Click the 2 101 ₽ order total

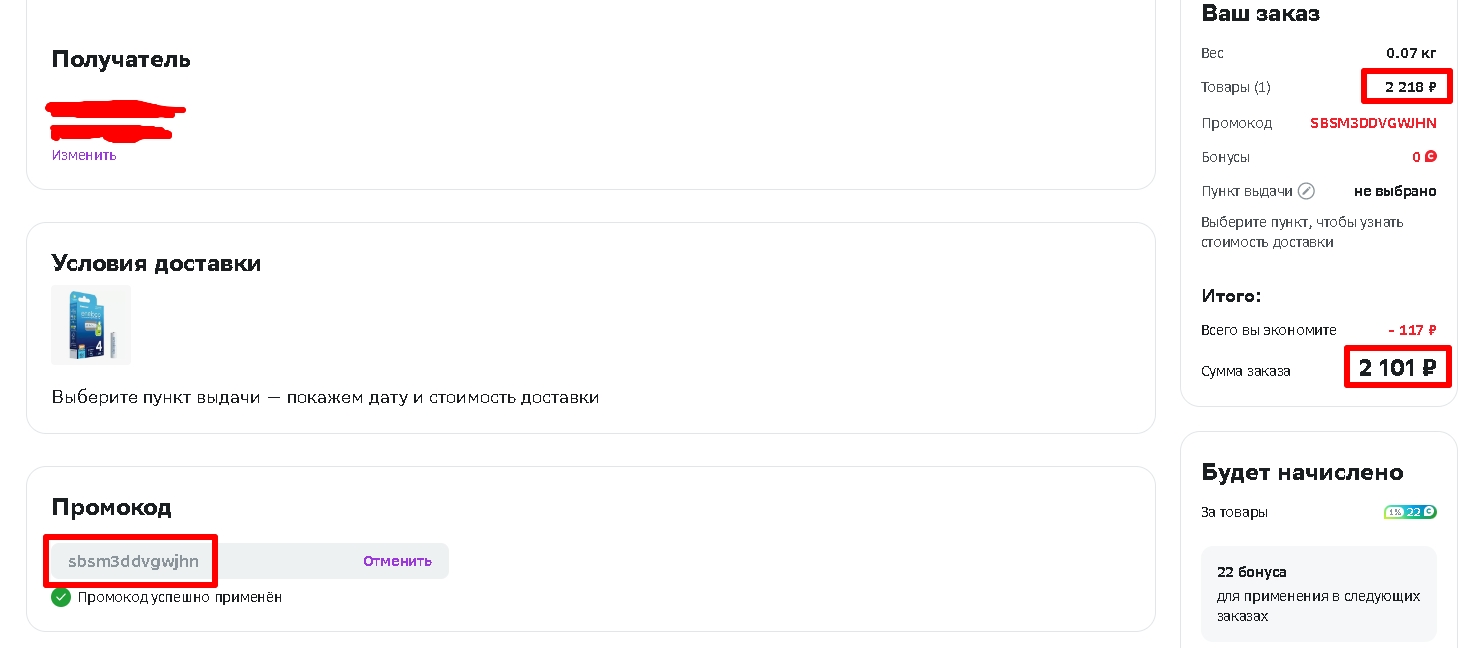tap(1397, 368)
